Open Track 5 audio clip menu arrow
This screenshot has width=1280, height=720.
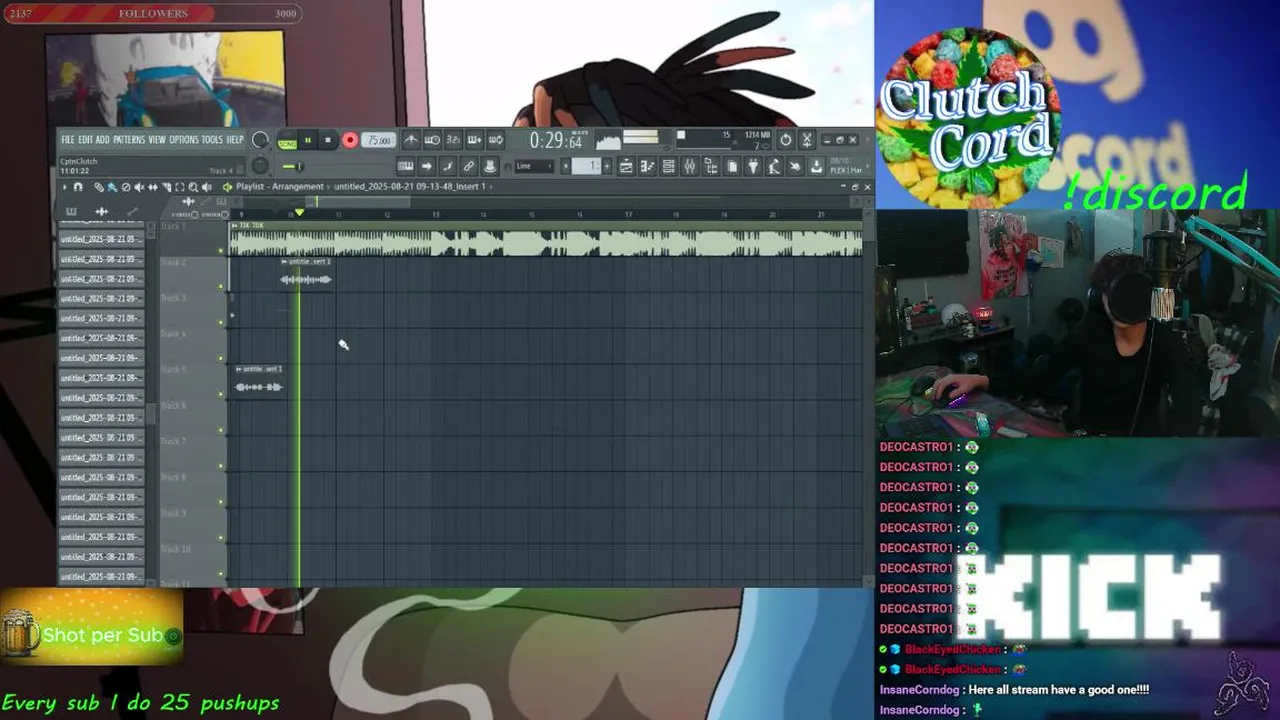click(x=238, y=369)
